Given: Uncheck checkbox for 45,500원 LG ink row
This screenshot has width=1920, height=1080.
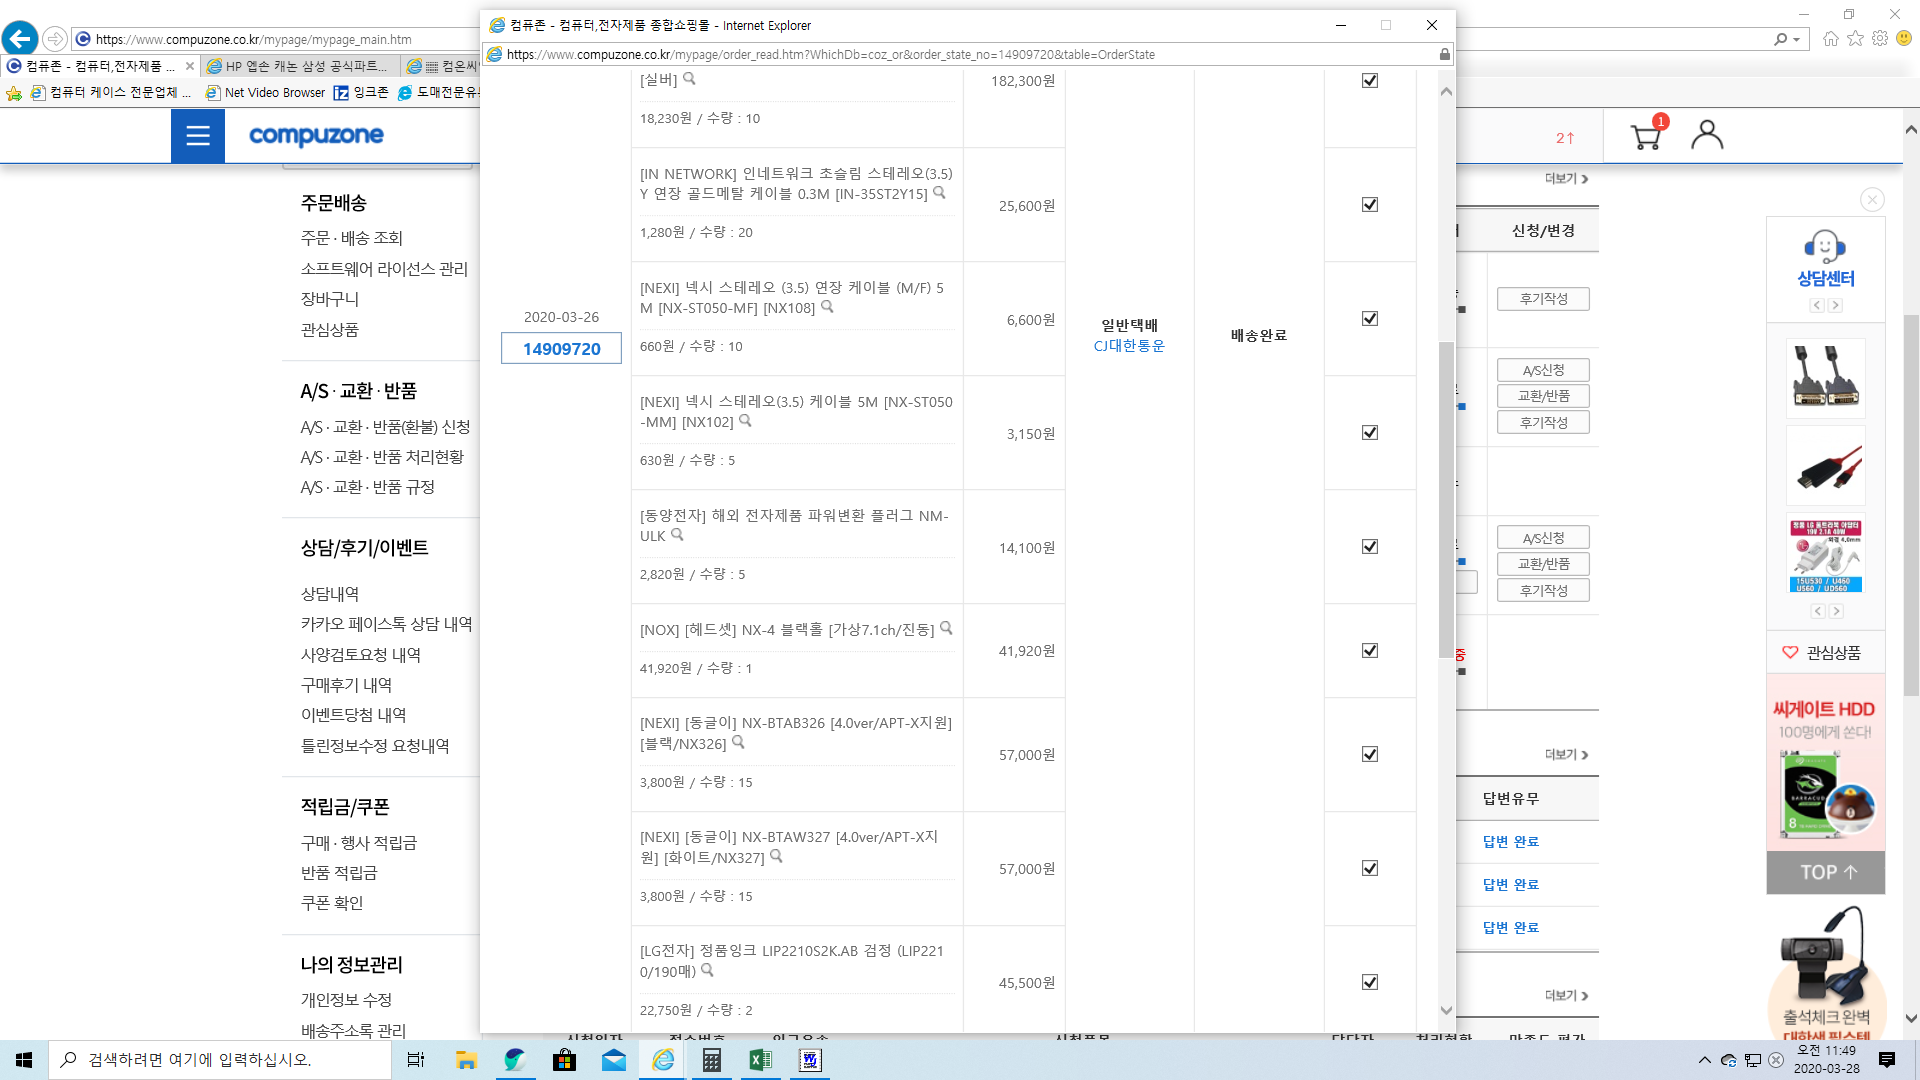Looking at the screenshot, I should [x=1370, y=983].
